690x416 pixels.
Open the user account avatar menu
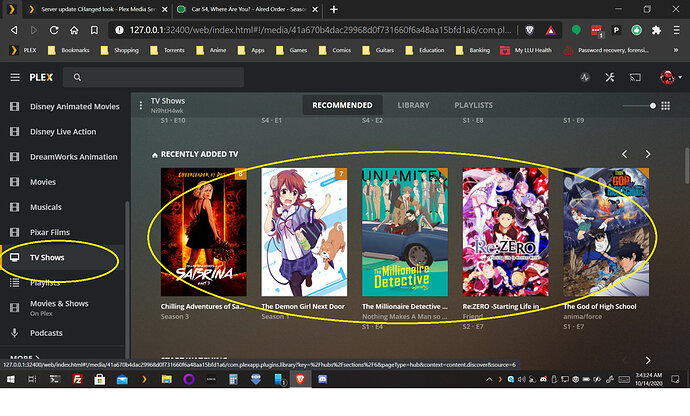tap(670, 77)
